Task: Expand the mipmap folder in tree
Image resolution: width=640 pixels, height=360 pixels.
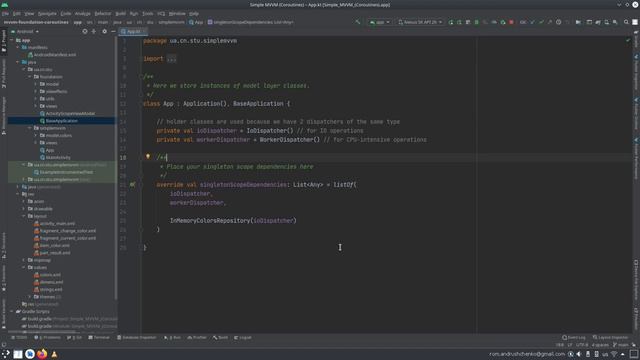Action: 24,260
